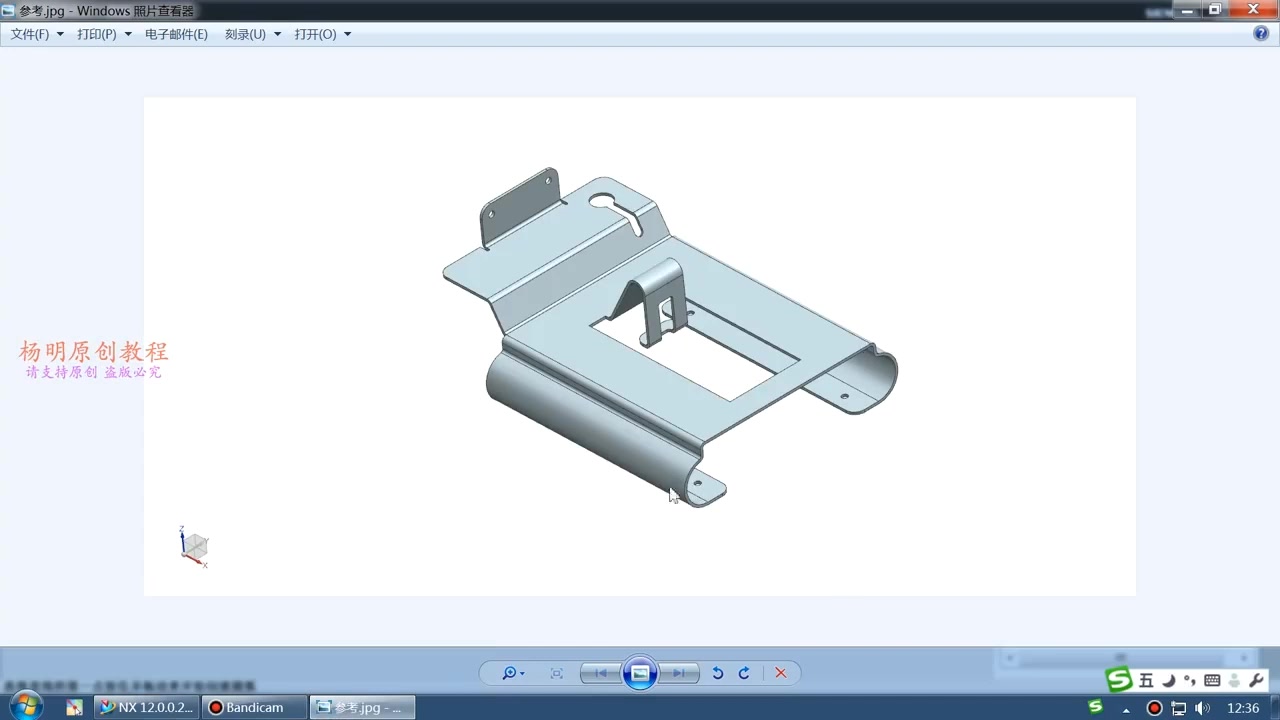
Task: Start the slide show with center button
Action: 640,673
